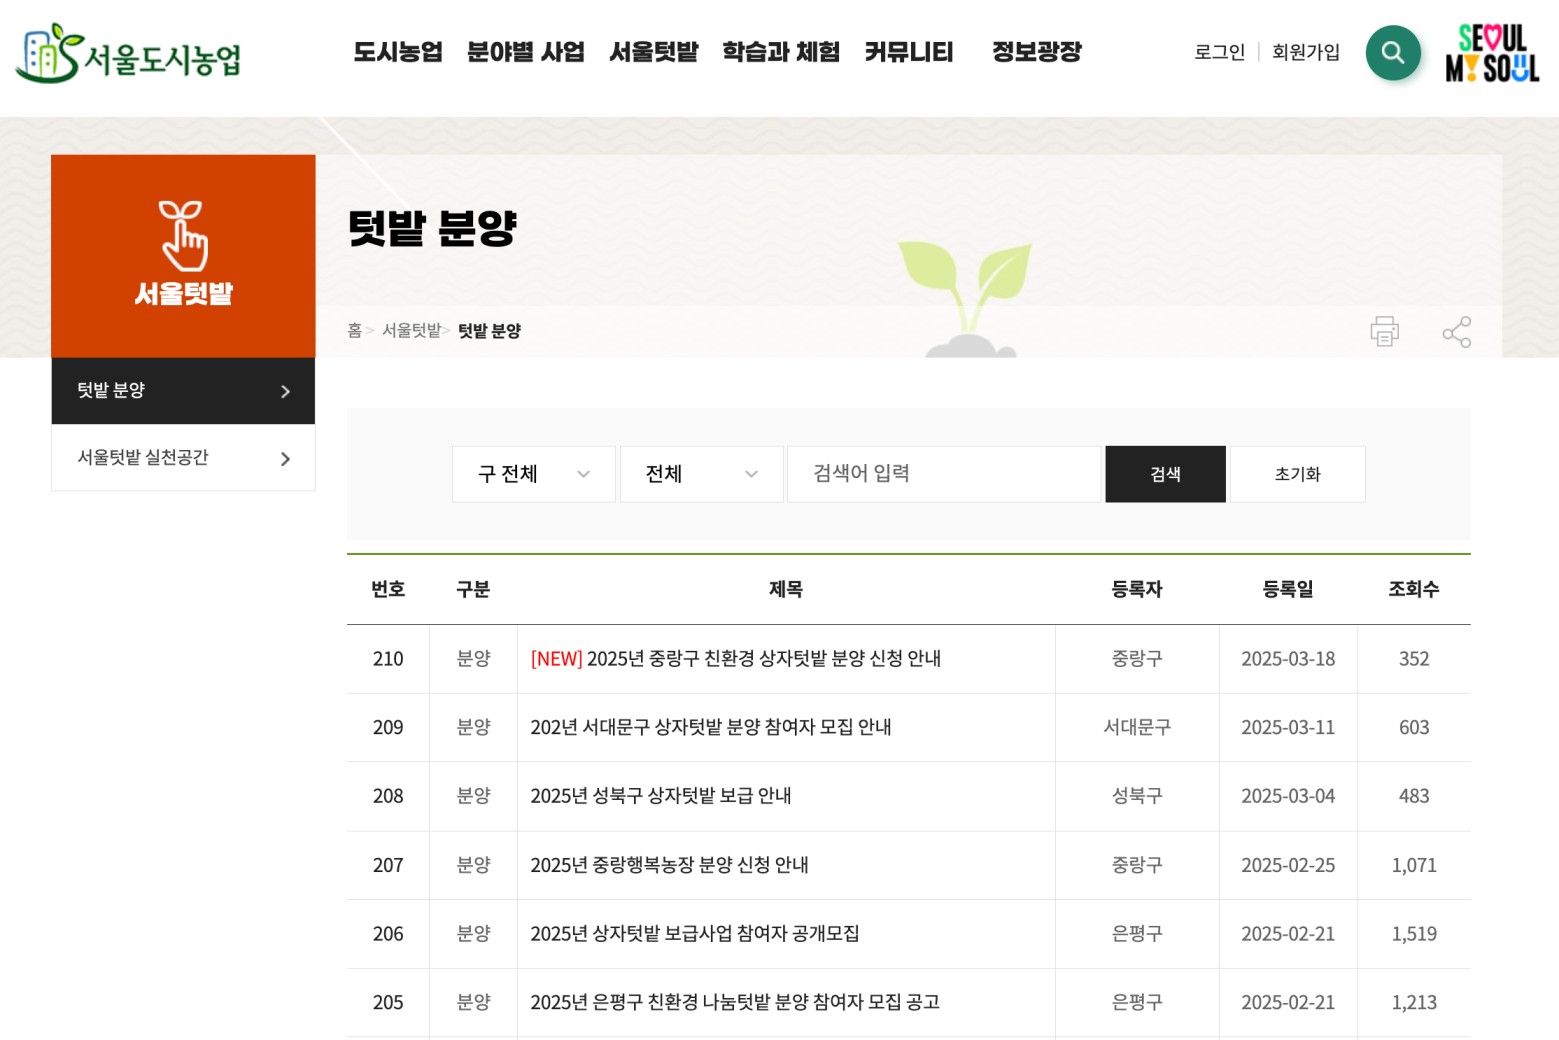Click the 초기화 reset button
Screen dimensions: 1559x1040
[1297, 474]
